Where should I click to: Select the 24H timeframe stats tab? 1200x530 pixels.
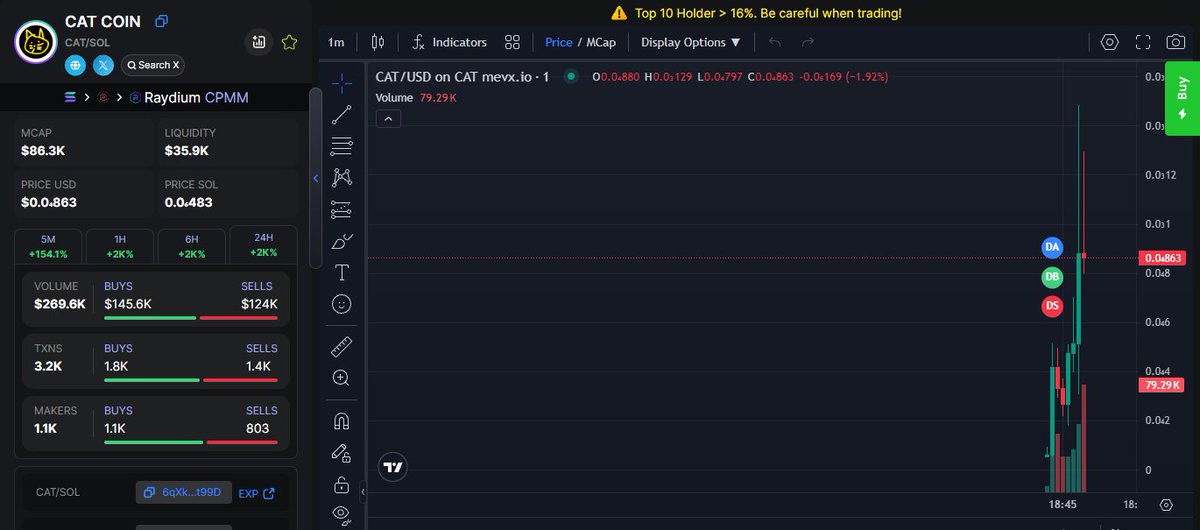coord(263,245)
